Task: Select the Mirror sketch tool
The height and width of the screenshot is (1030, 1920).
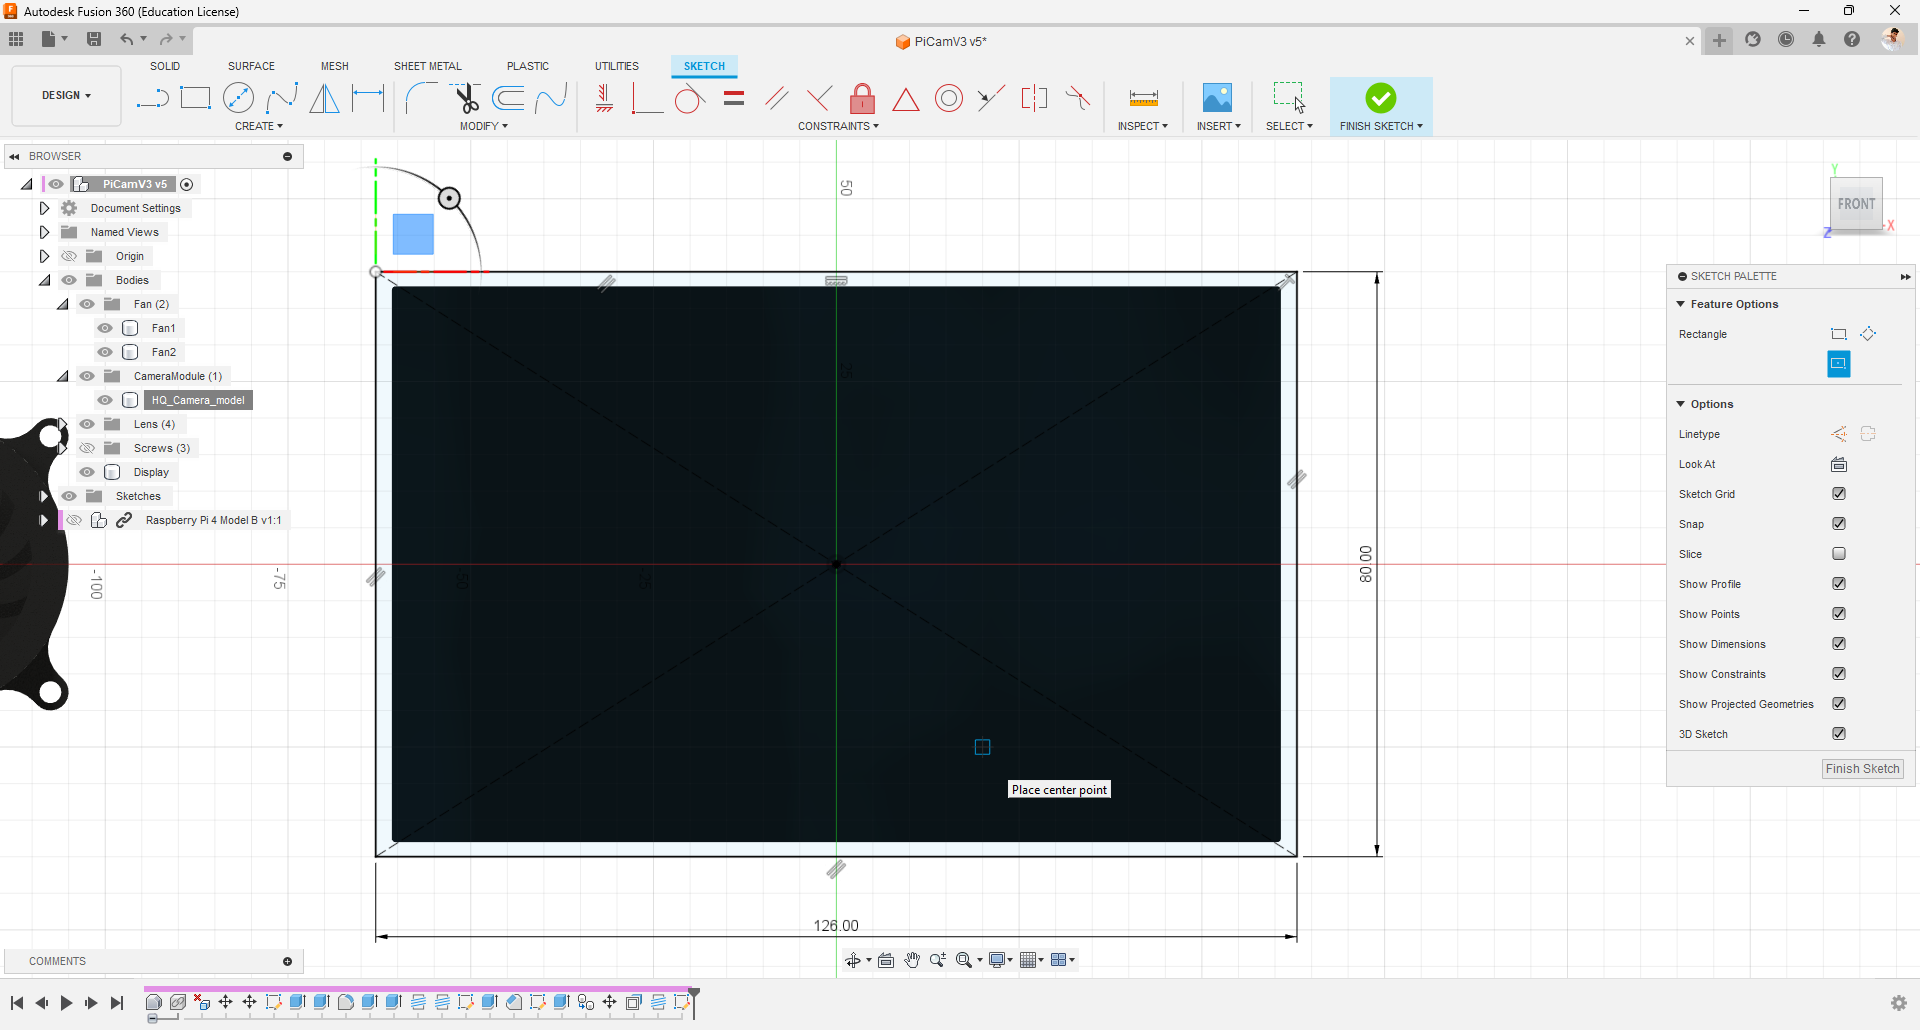Action: (324, 98)
